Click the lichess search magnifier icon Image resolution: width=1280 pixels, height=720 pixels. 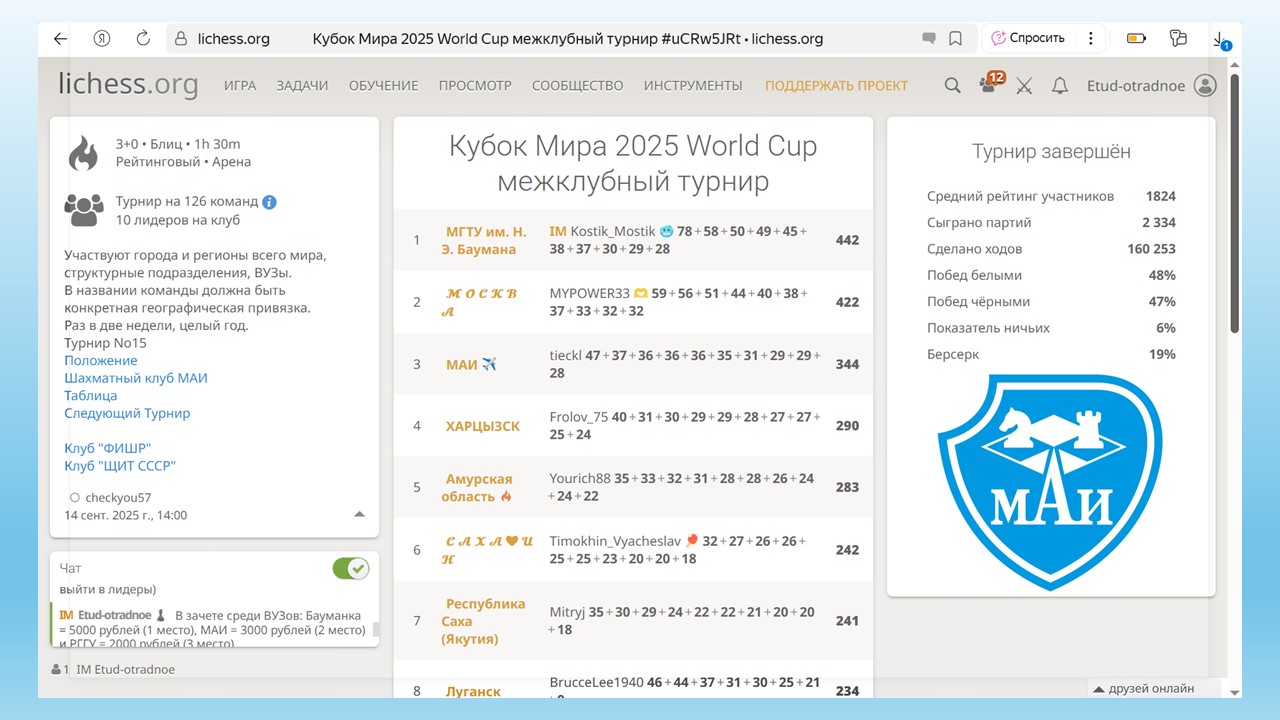pyautogui.click(x=953, y=86)
